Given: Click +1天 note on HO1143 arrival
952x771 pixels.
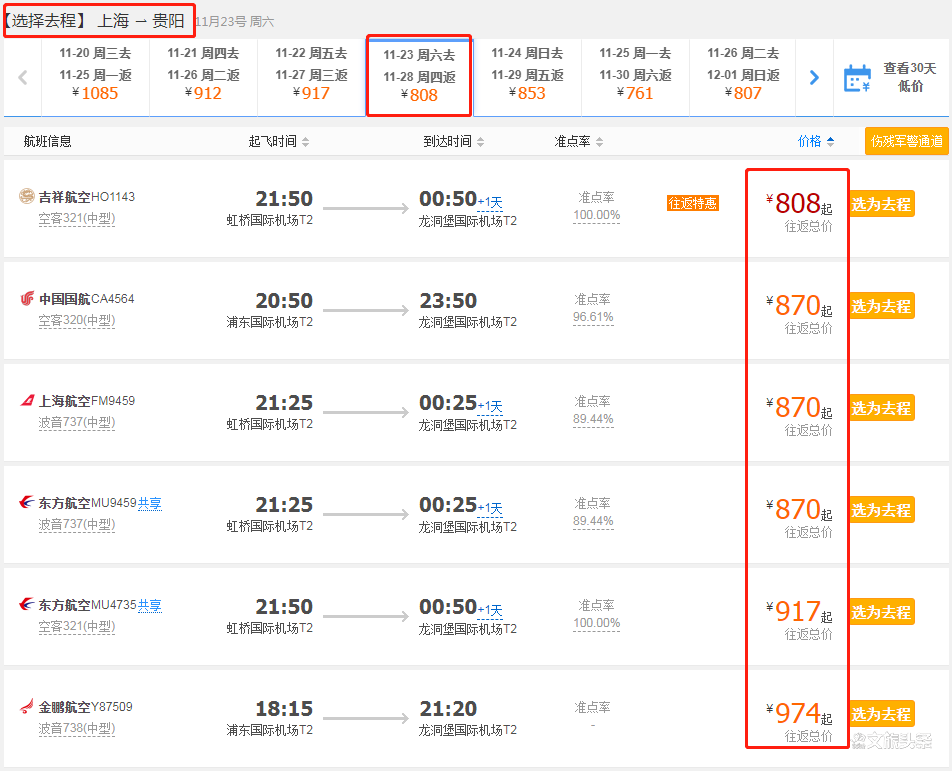Looking at the screenshot, I should pos(490,202).
